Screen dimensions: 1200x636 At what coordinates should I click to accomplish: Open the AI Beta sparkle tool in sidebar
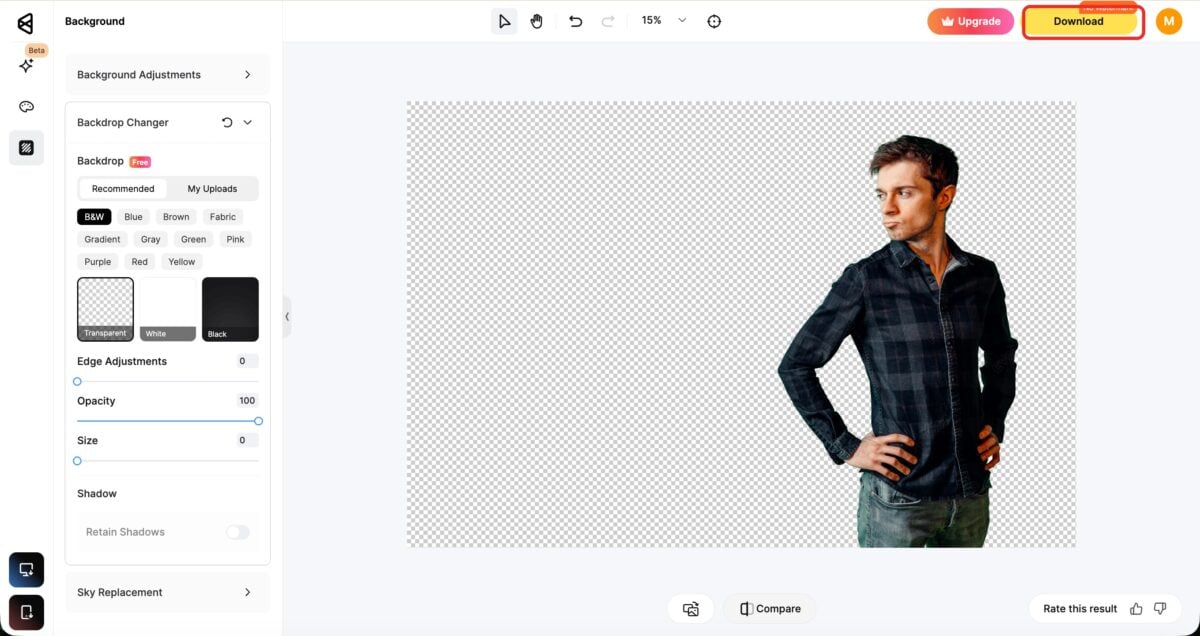tap(26, 66)
